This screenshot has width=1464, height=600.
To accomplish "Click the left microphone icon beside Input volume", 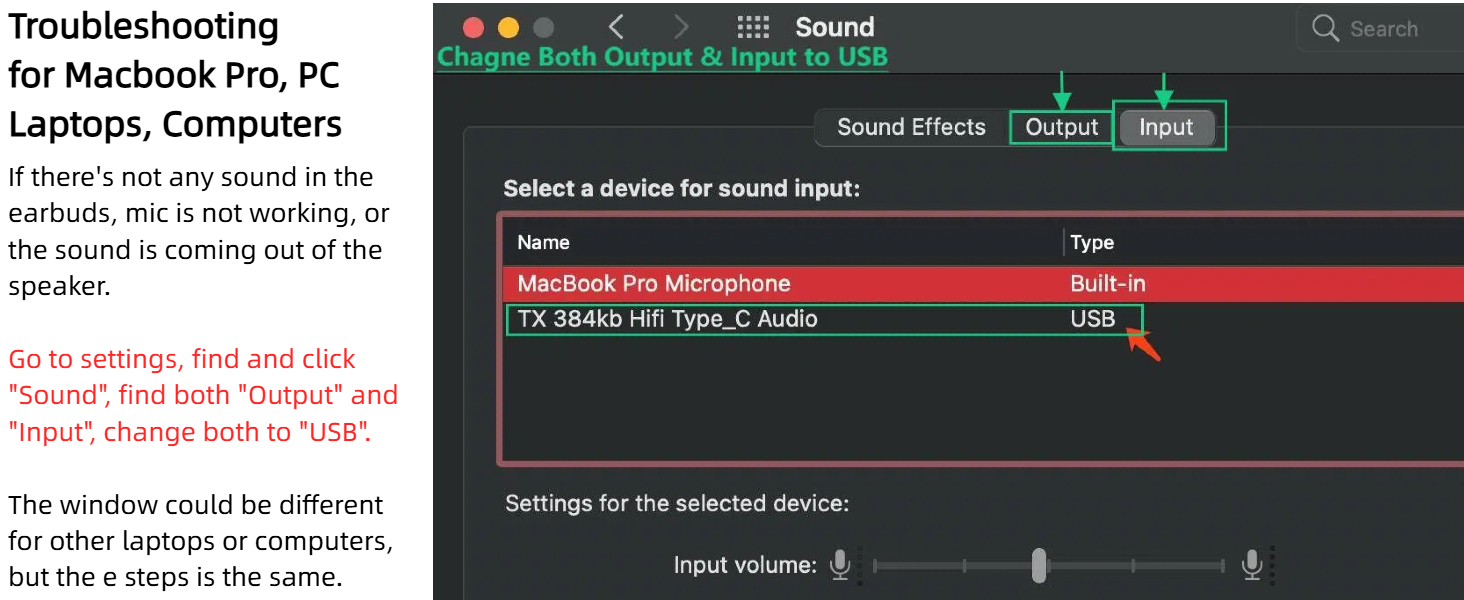I will [x=841, y=565].
